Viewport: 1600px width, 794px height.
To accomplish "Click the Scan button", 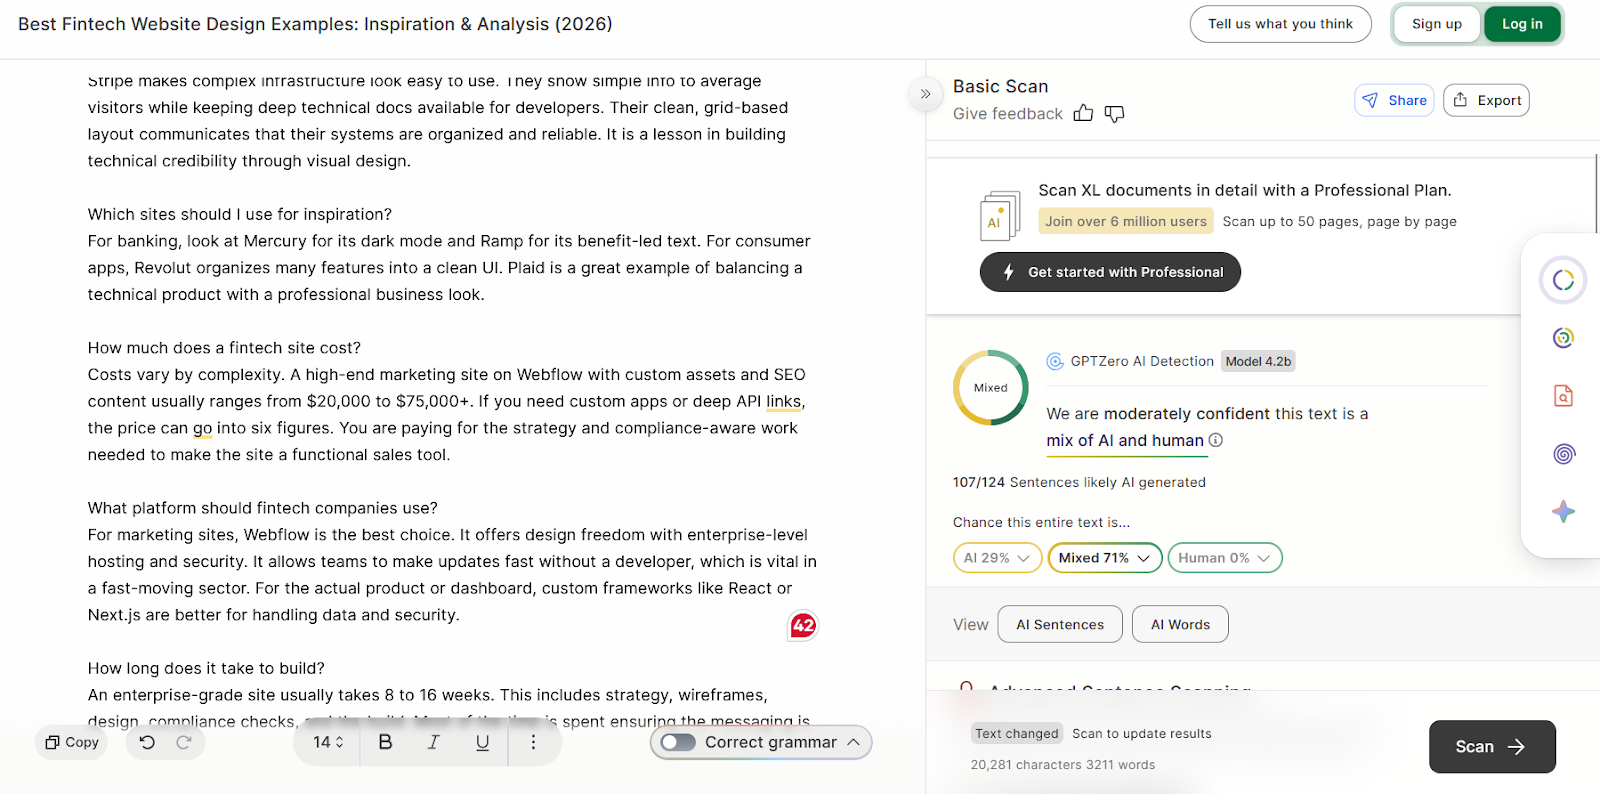I will 1492,747.
